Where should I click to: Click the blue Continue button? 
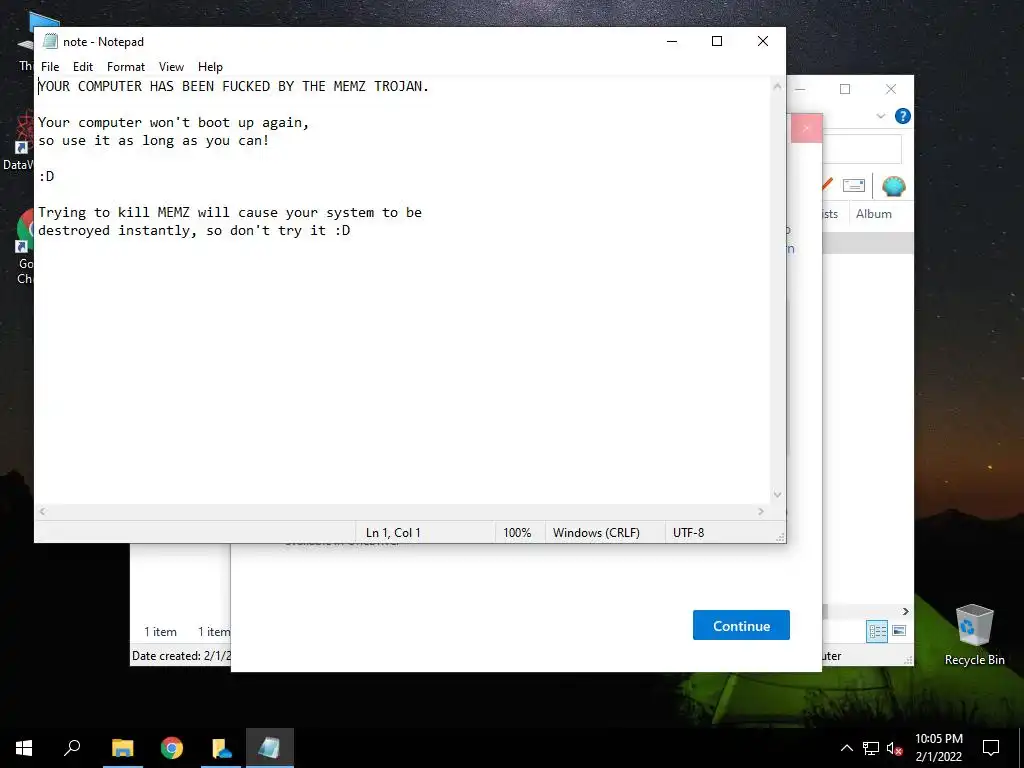click(x=741, y=625)
